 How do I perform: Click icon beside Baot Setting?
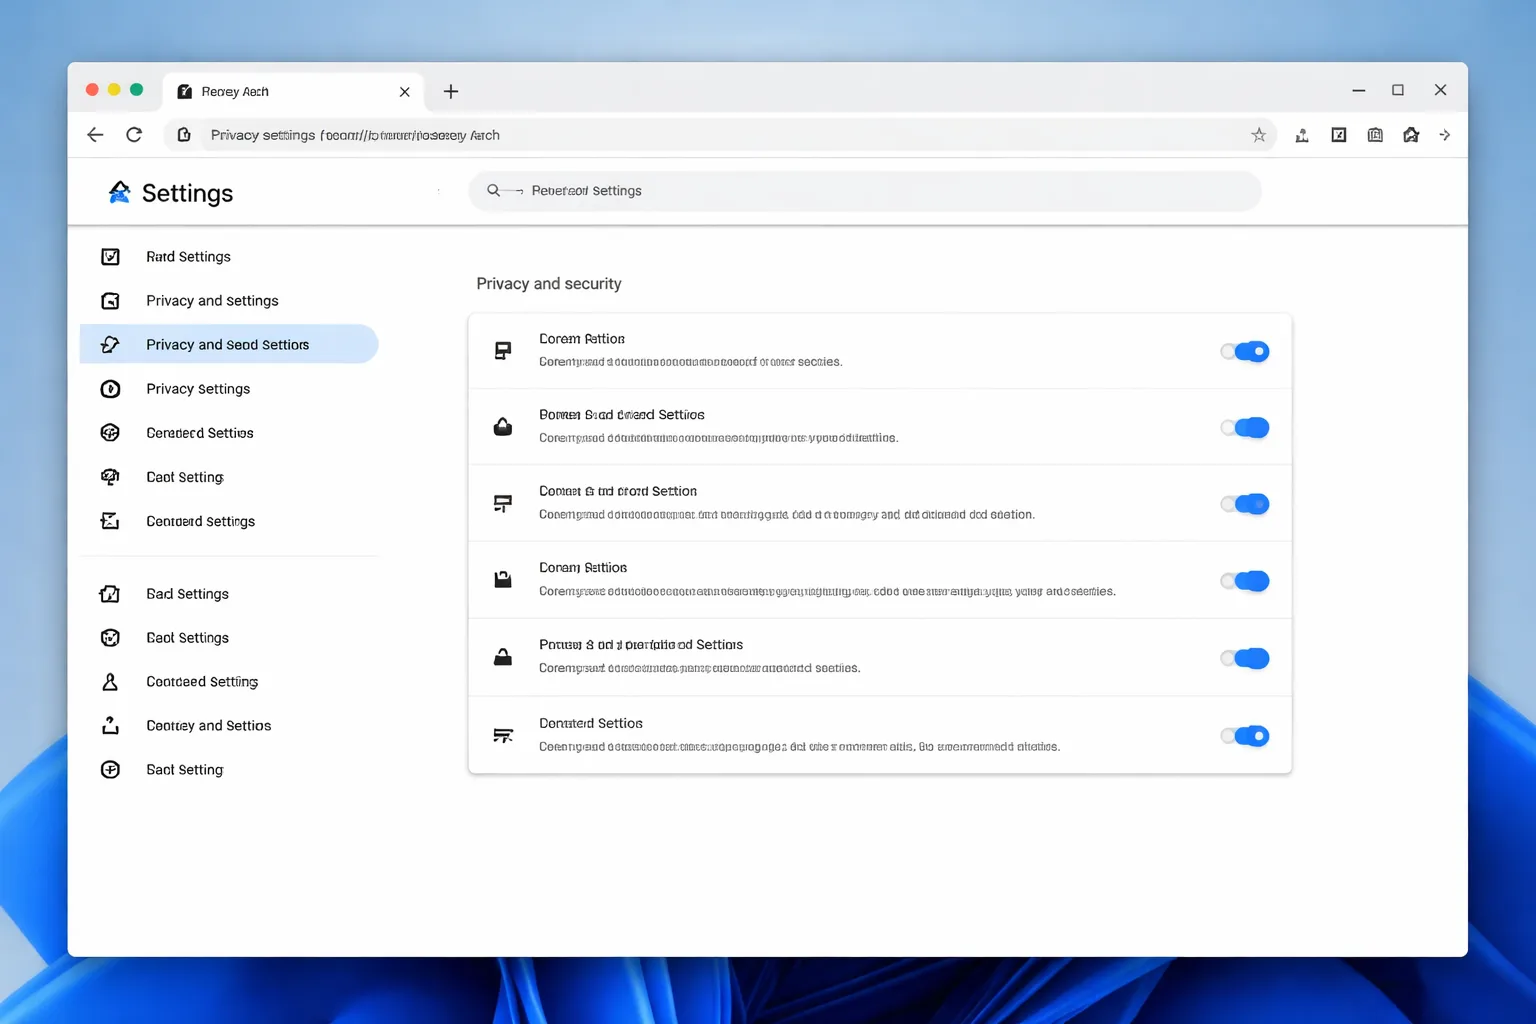tap(111, 770)
